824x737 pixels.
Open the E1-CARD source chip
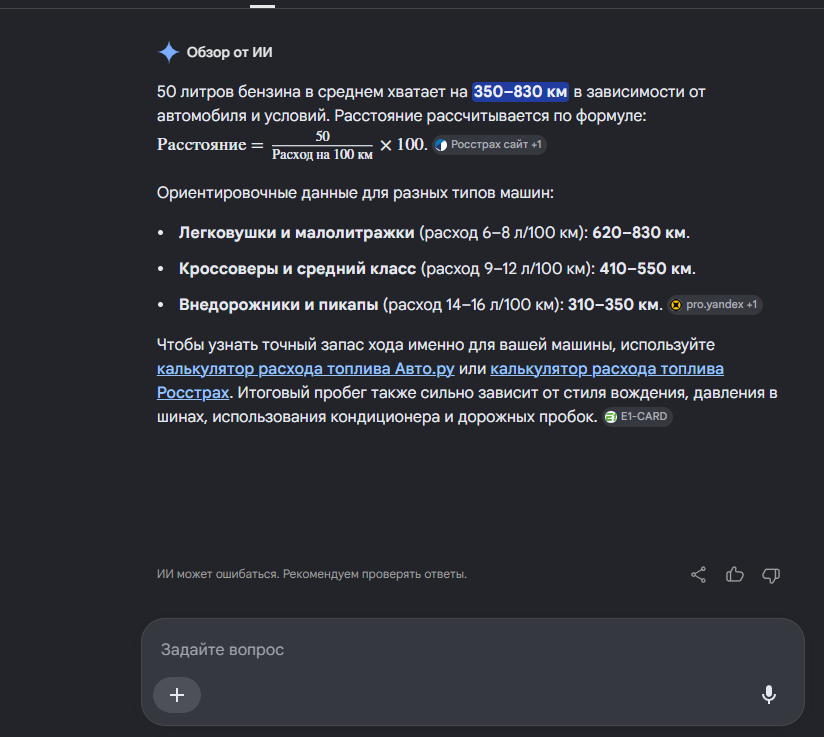click(x=637, y=417)
